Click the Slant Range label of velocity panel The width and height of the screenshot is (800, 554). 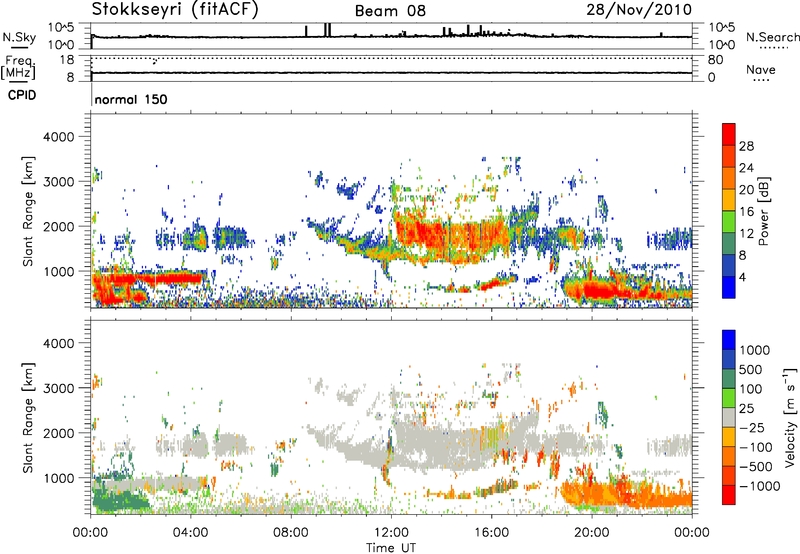28,417
